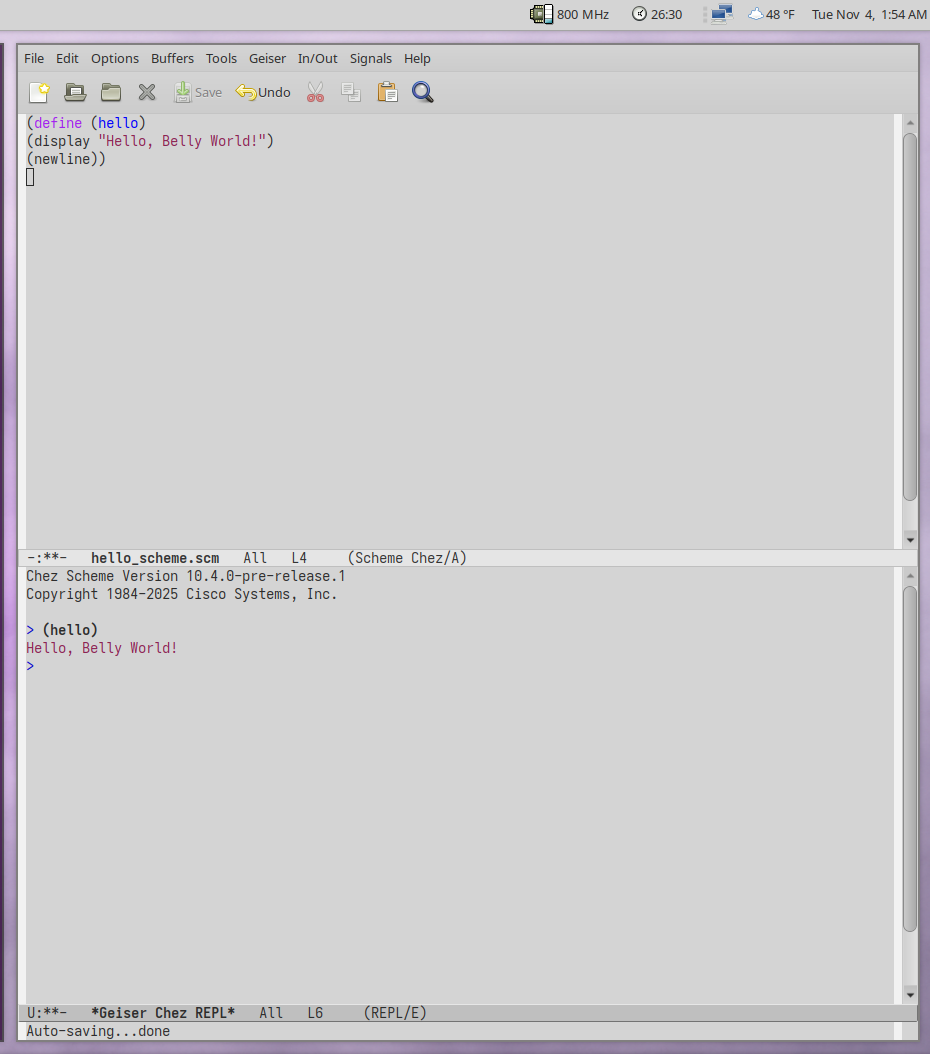Click the (Scheme Chez/A) mode indicator
Viewport: 930px width, 1054px height.
407,558
